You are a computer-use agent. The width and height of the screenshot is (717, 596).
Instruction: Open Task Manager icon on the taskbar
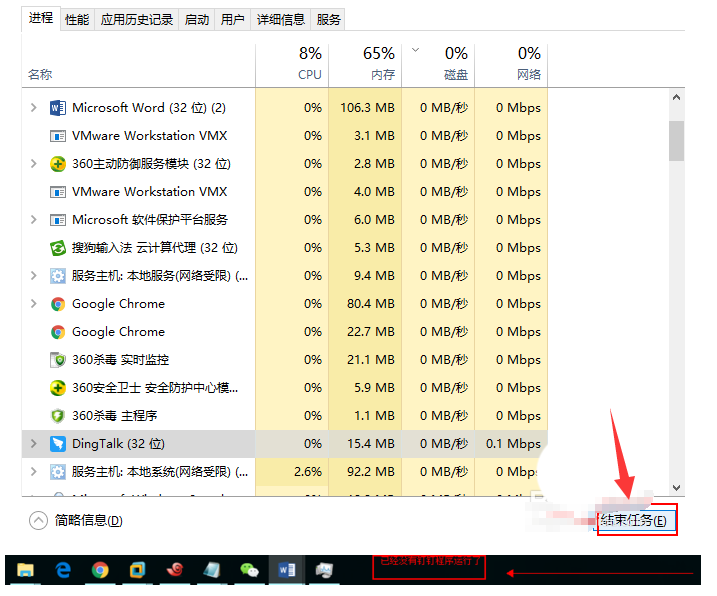coord(324,570)
